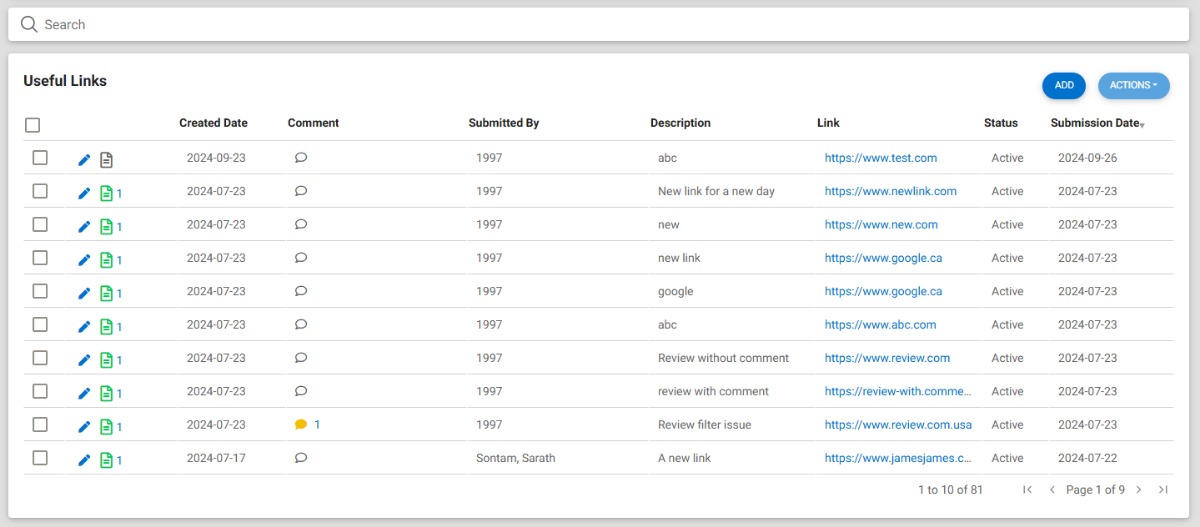Screen dimensions: 1200x527
Task: Jump to the last page arrow
Action: 1163,490
